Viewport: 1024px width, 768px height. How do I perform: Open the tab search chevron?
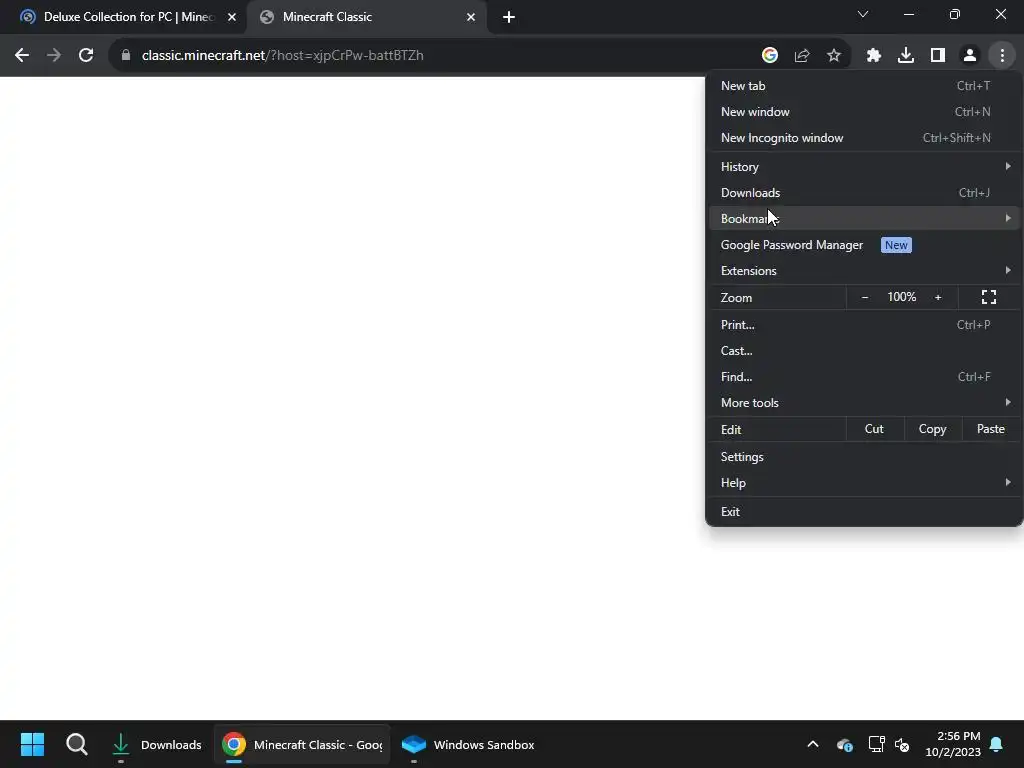(863, 14)
